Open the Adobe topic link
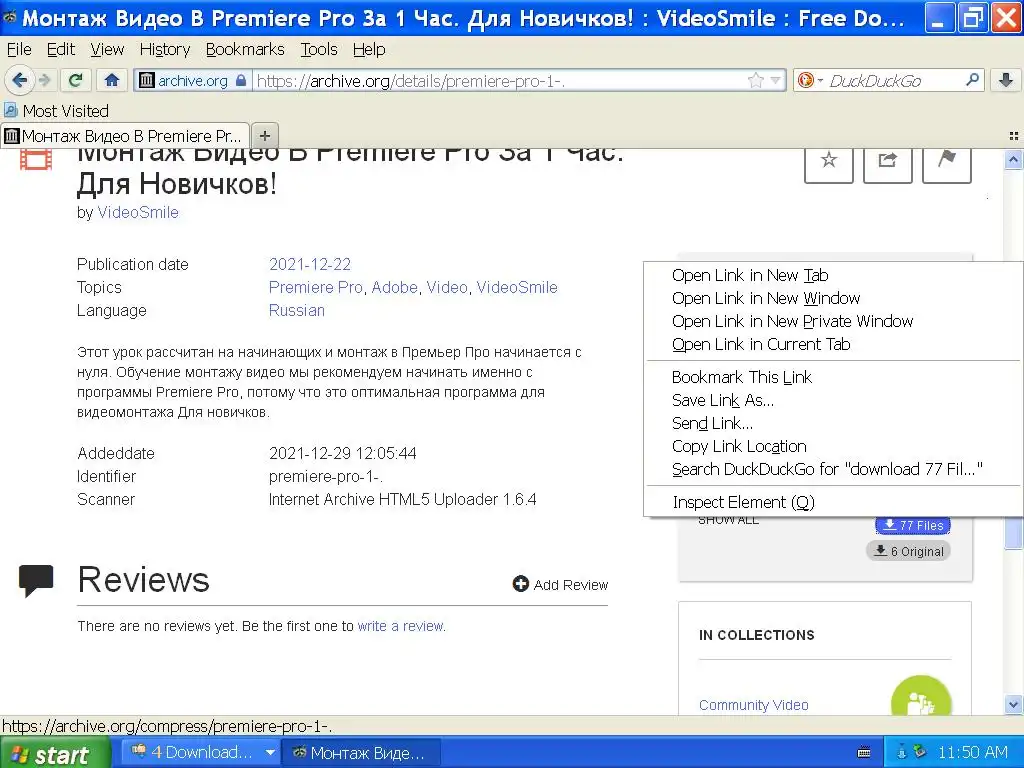 point(394,287)
